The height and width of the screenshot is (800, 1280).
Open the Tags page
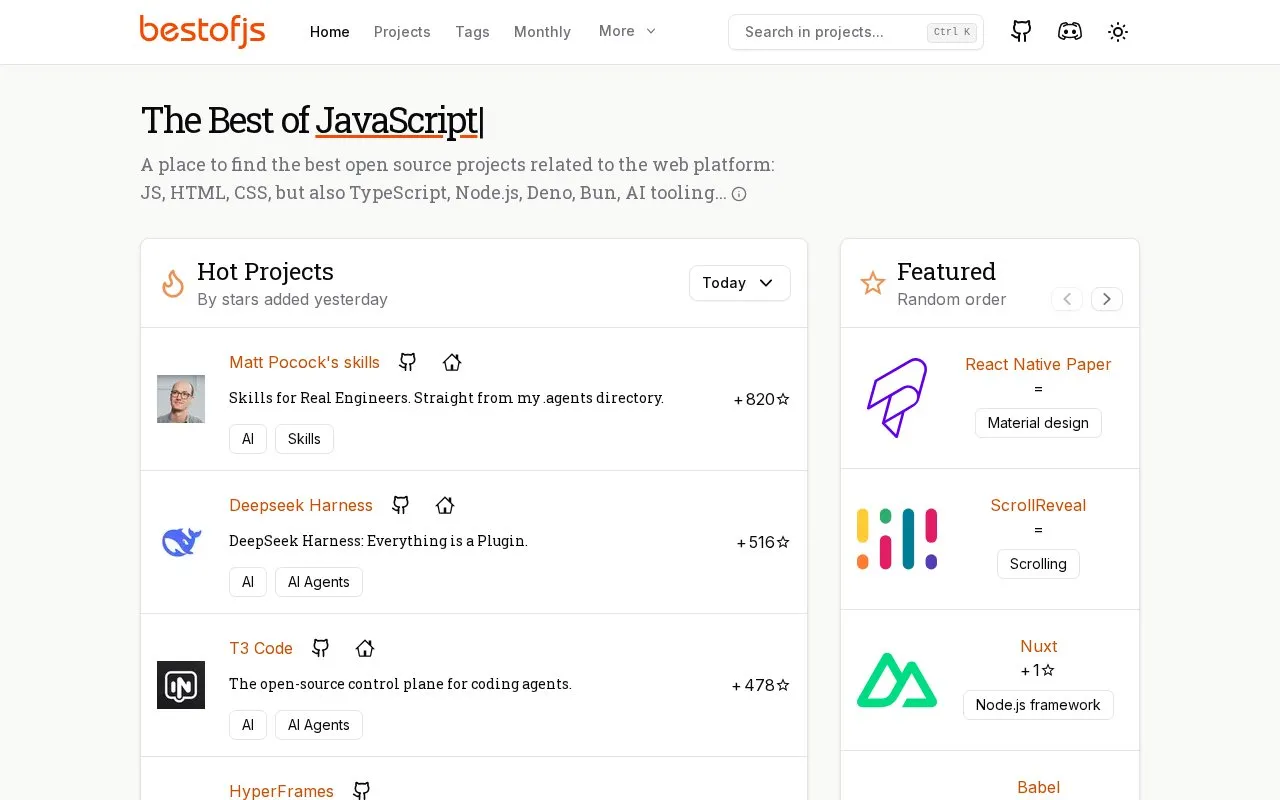coord(472,32)
